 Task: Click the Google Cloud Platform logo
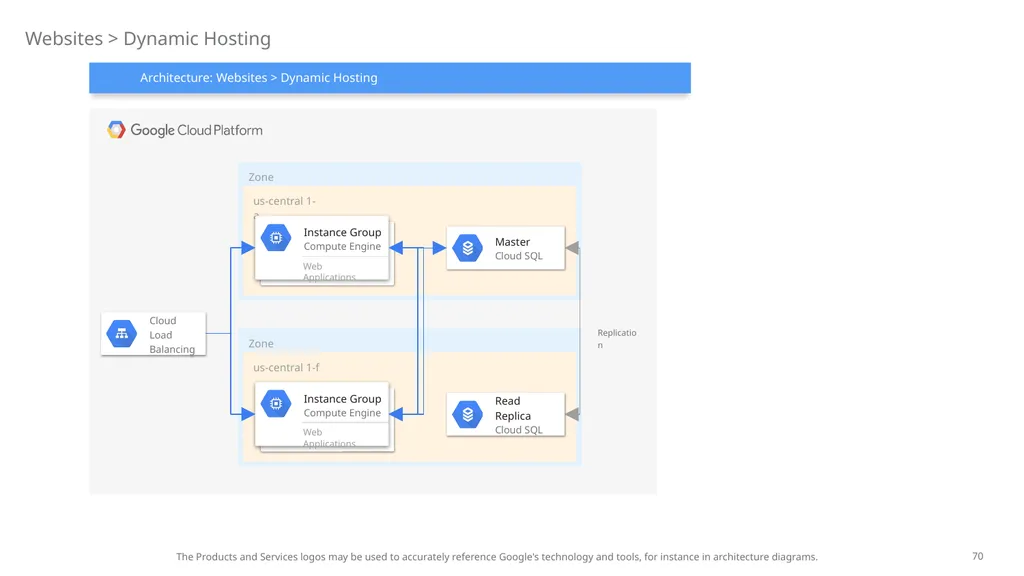pos(185,130)
